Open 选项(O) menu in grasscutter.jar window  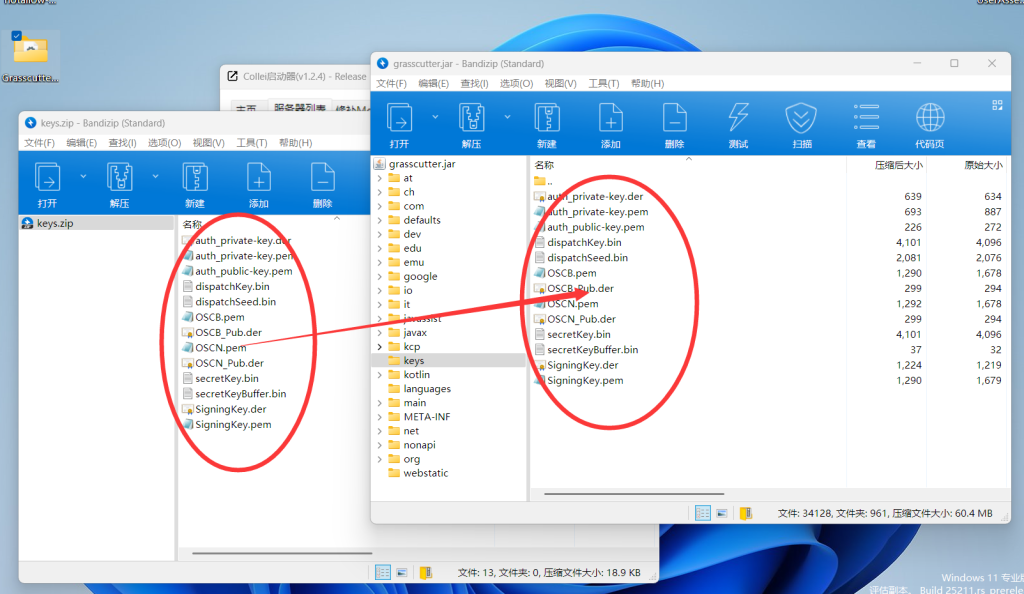517,84
